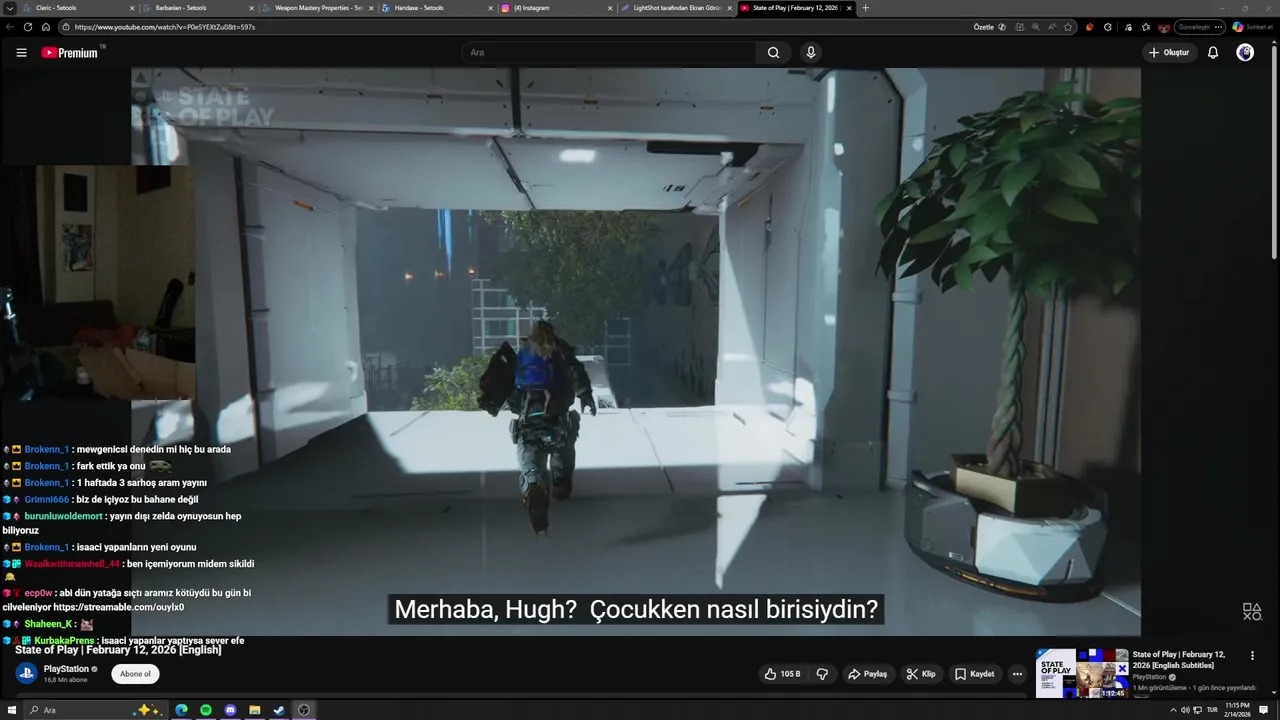Open the read aloud icon in address bar

point(1052,27)
